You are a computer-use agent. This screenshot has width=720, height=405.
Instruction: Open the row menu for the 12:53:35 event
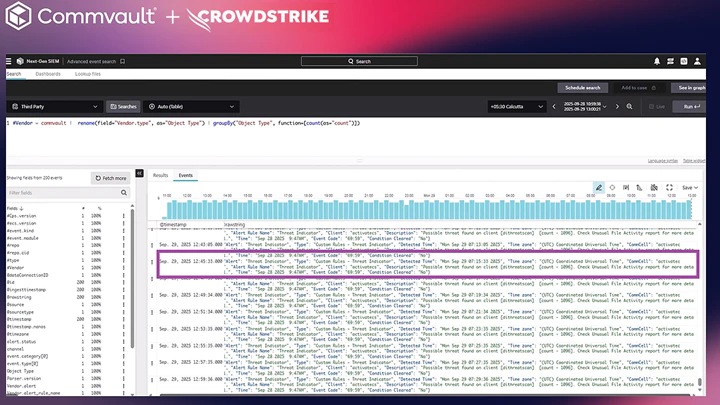pyautogui.click(x=152, y=330)
